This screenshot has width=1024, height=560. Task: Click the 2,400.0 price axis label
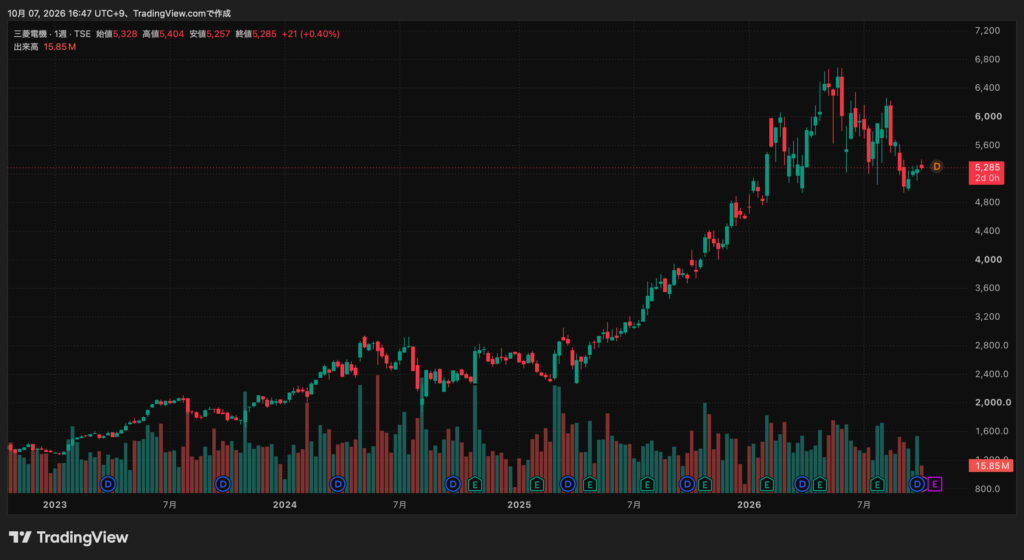[x=991, y=374]
